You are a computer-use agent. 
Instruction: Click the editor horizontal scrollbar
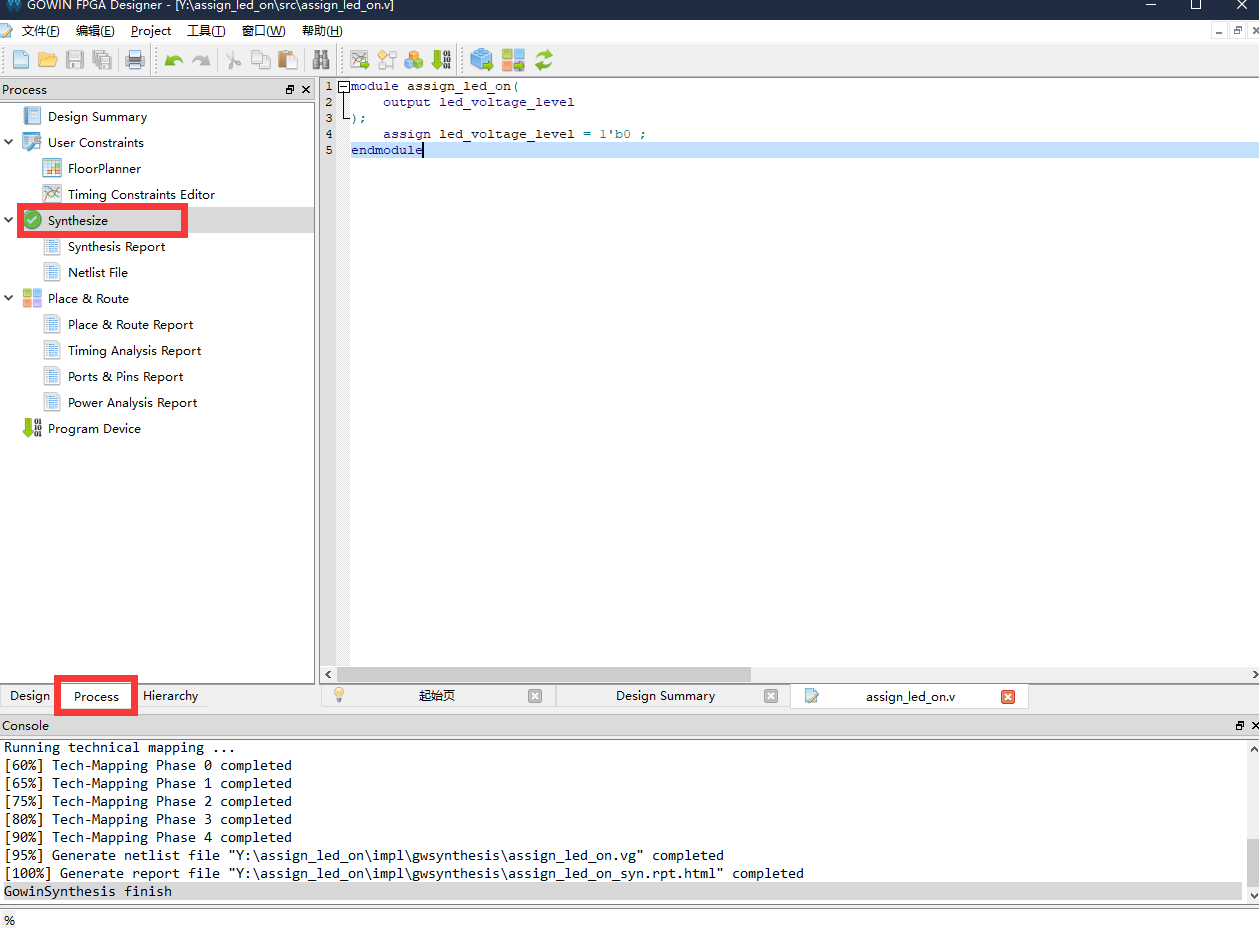click(x=544, y=675)
